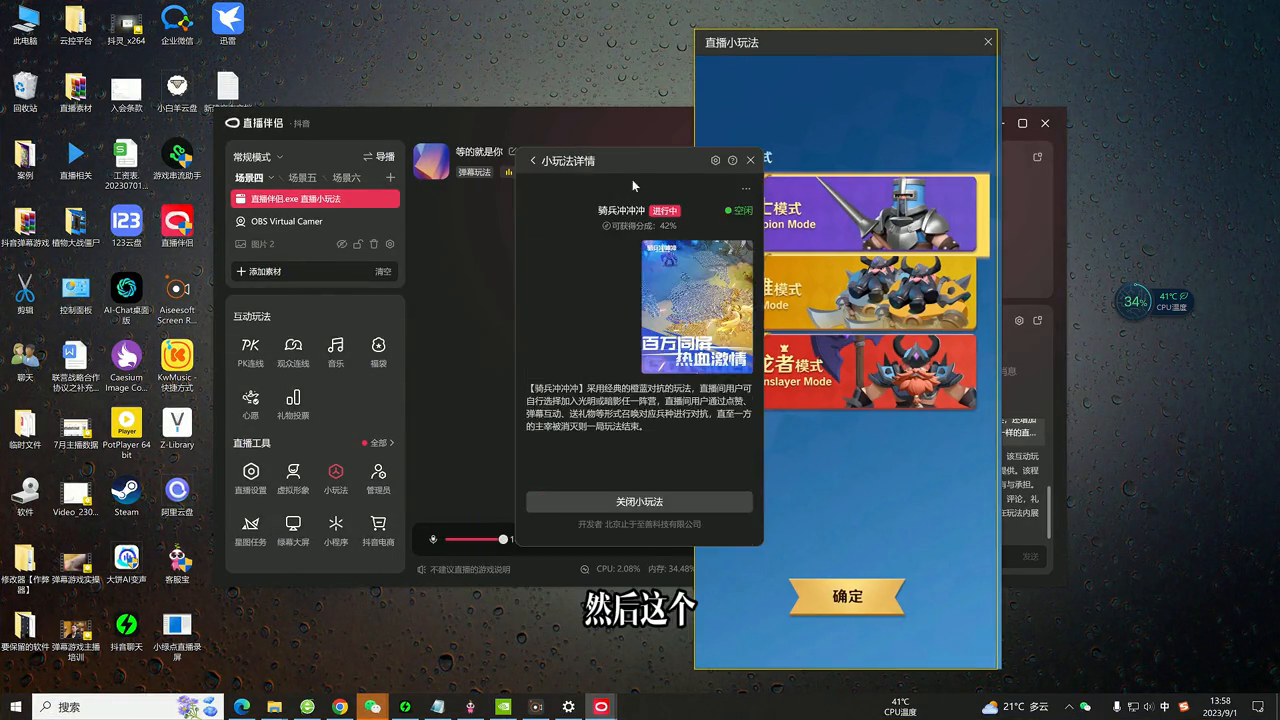Select the purple mode card with knight

click(x=869, y=213)
